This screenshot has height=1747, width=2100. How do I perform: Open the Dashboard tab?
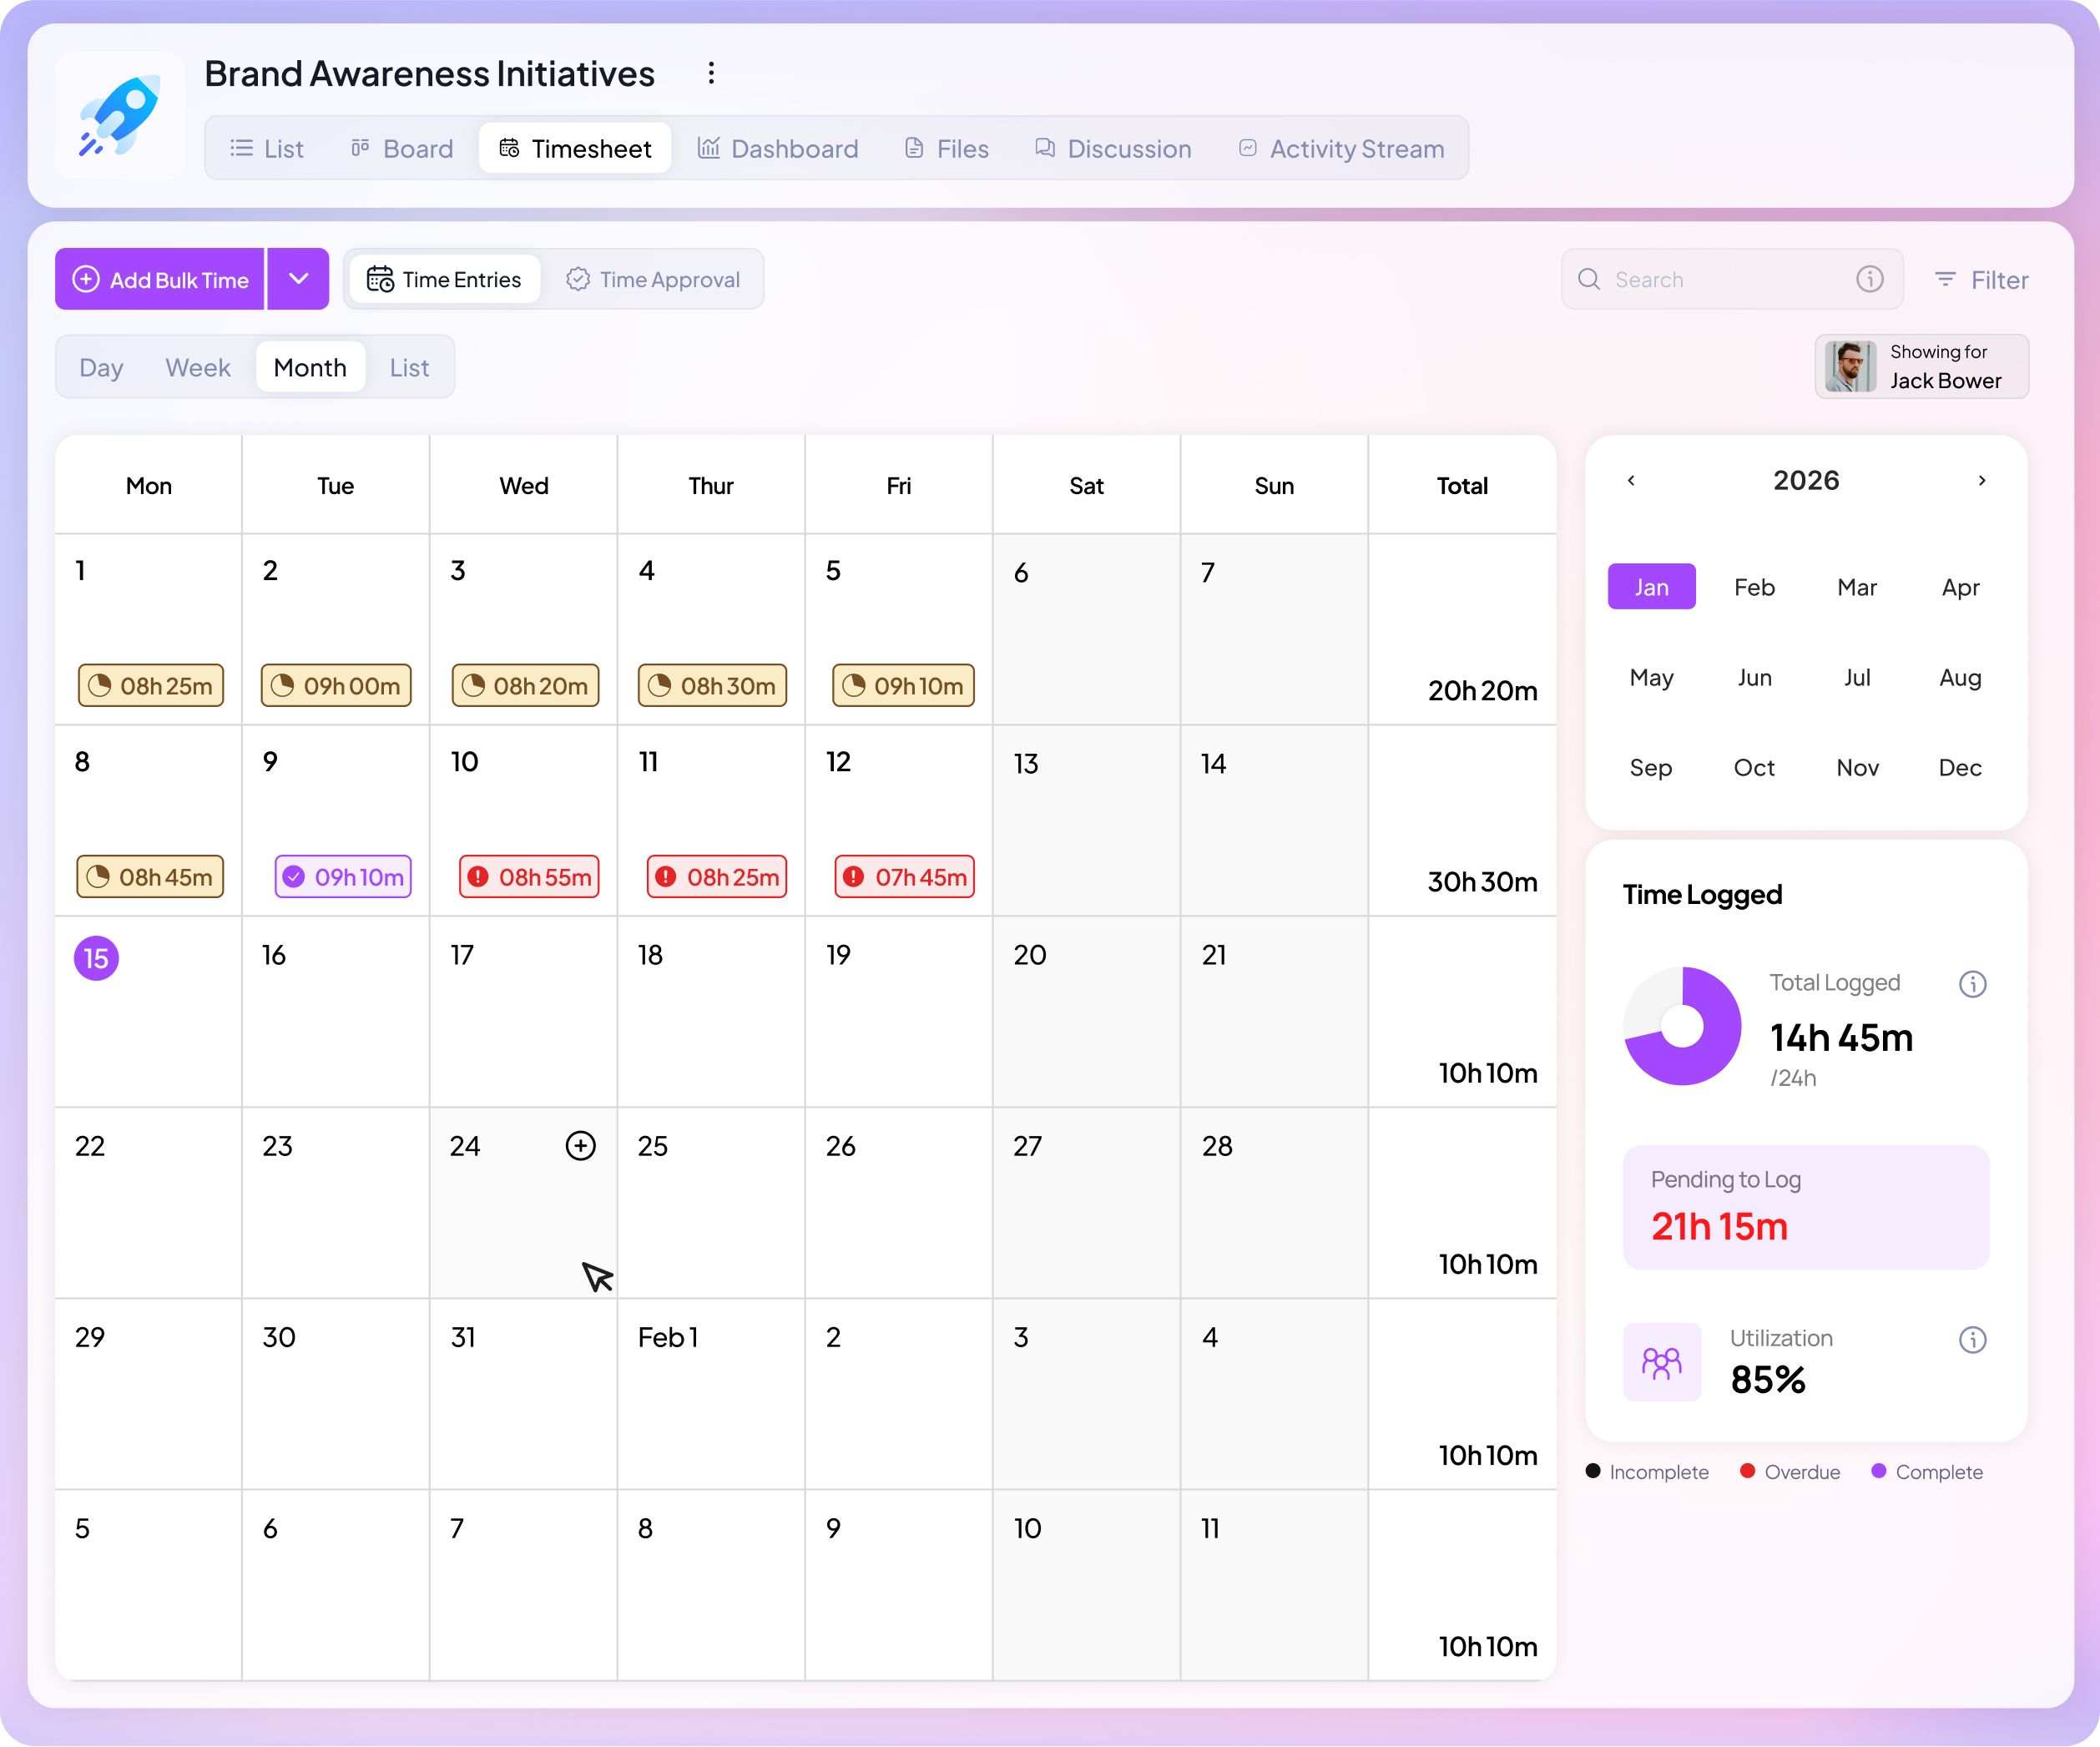point(778,149)
